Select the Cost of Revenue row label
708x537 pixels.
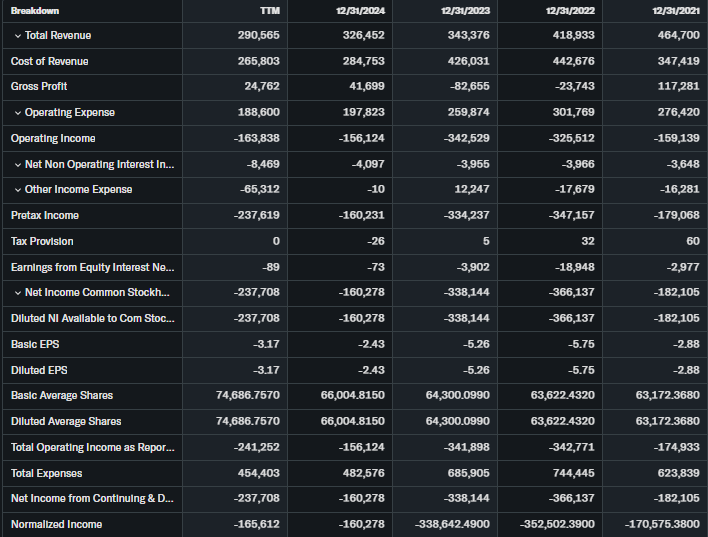[49, 61]
